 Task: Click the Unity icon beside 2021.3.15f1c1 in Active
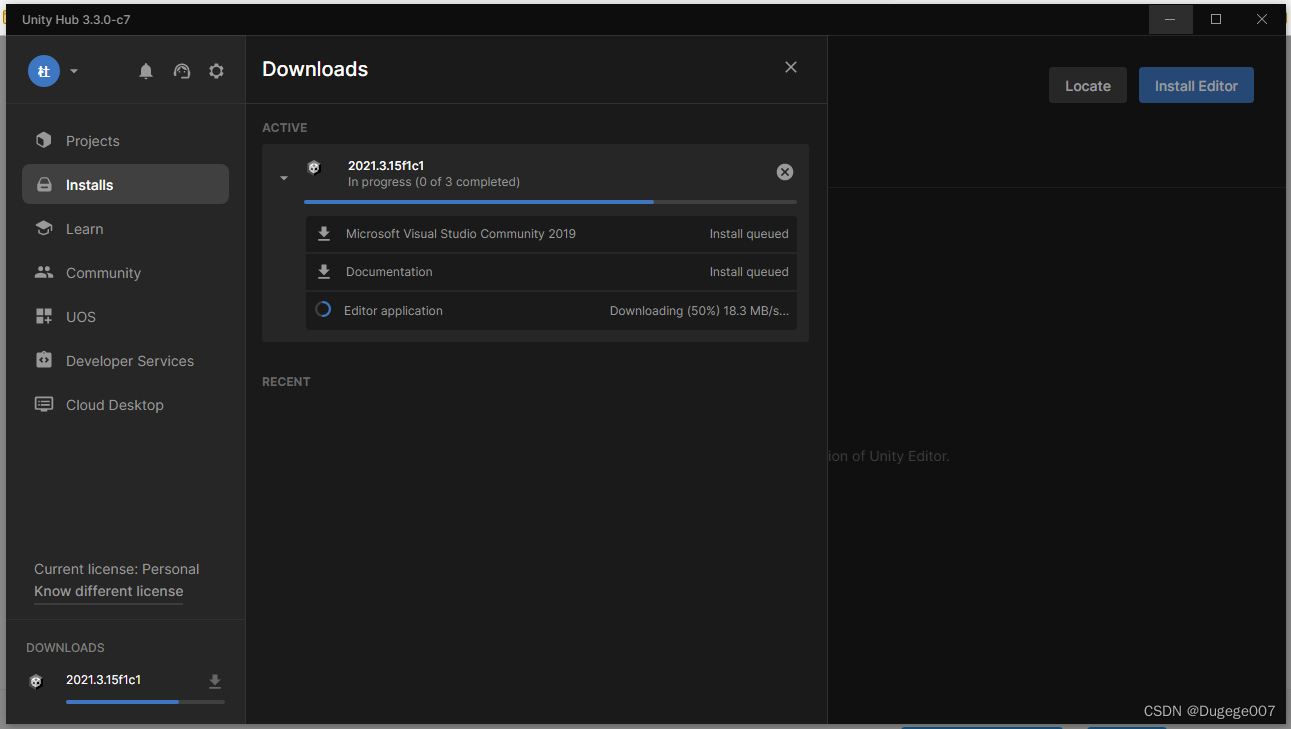tap(314, 168)
